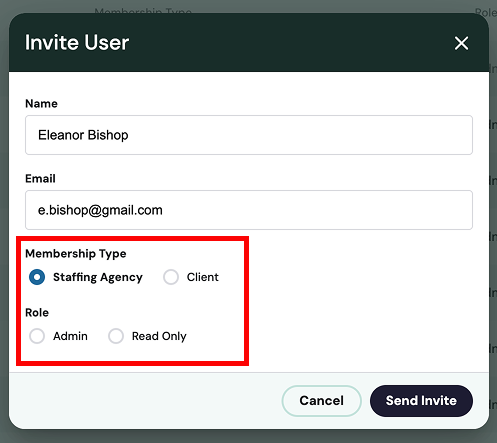497x443 pixels.
Task: Click the "Email" field label
Action: pos(40,179)
